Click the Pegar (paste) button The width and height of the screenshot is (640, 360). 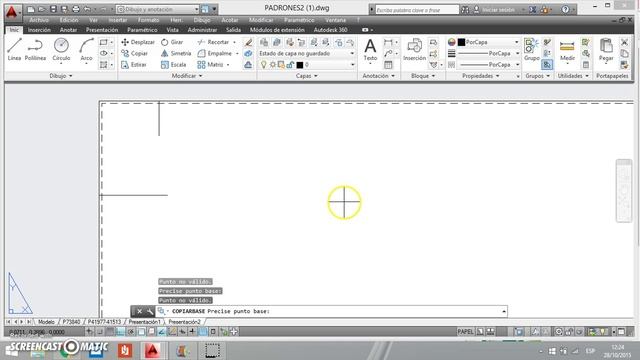pos(606,49)
